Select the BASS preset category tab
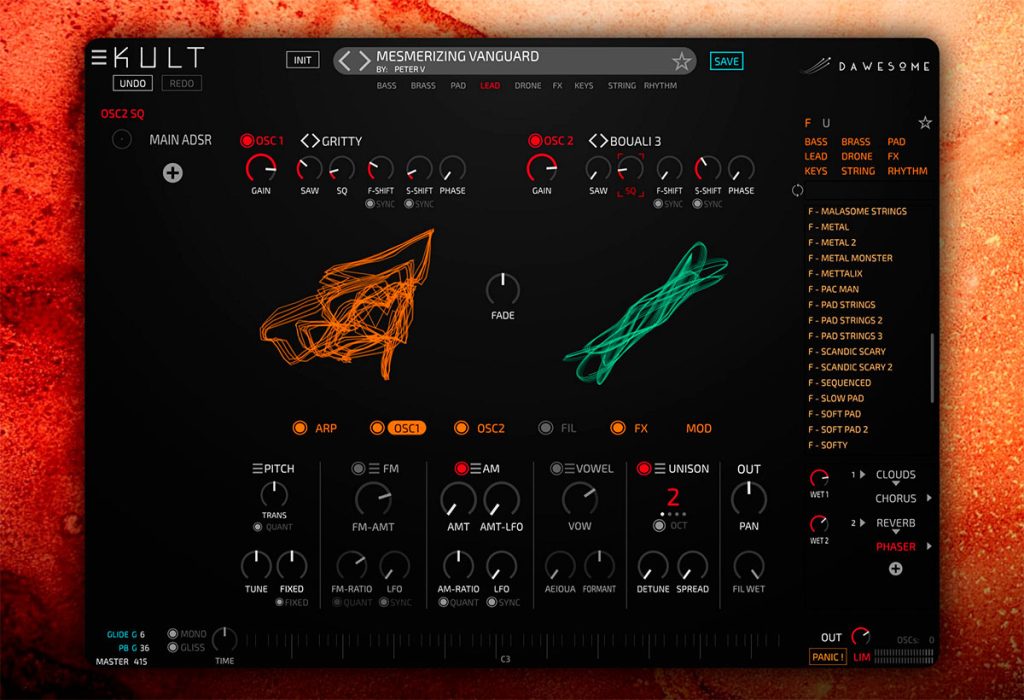 pos(386,86)
